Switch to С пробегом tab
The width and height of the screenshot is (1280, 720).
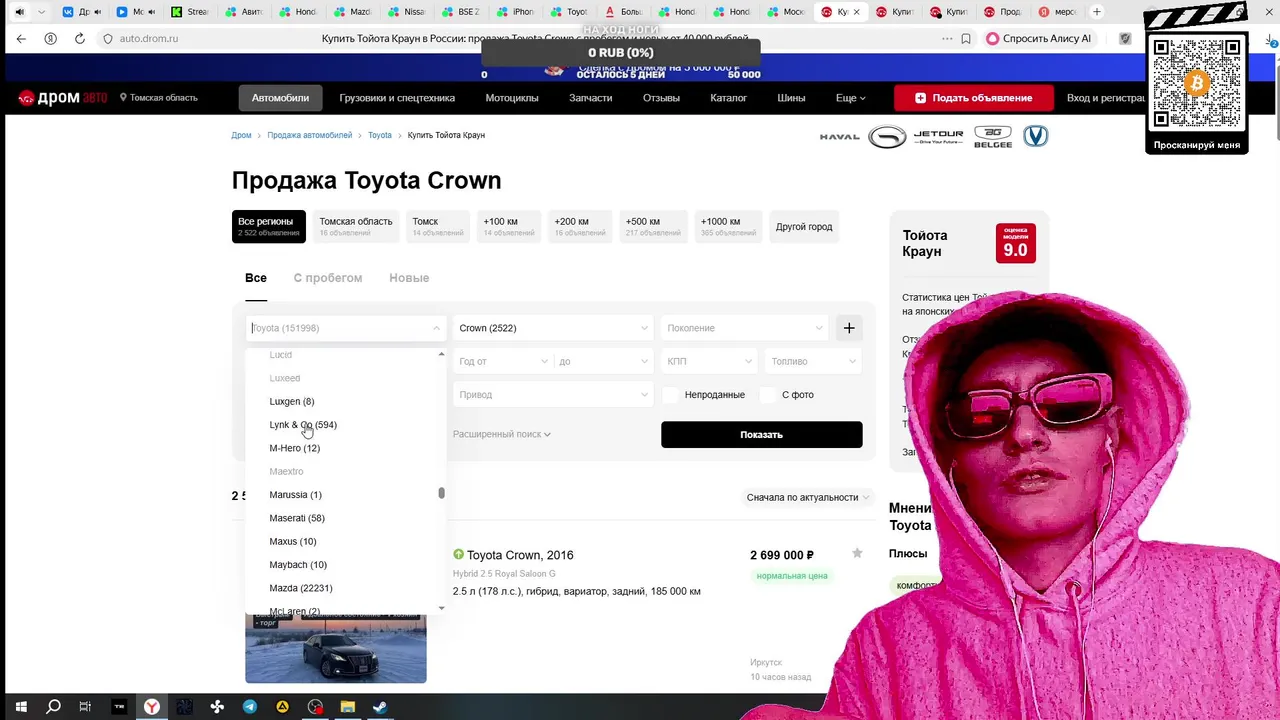coord(328,278)
